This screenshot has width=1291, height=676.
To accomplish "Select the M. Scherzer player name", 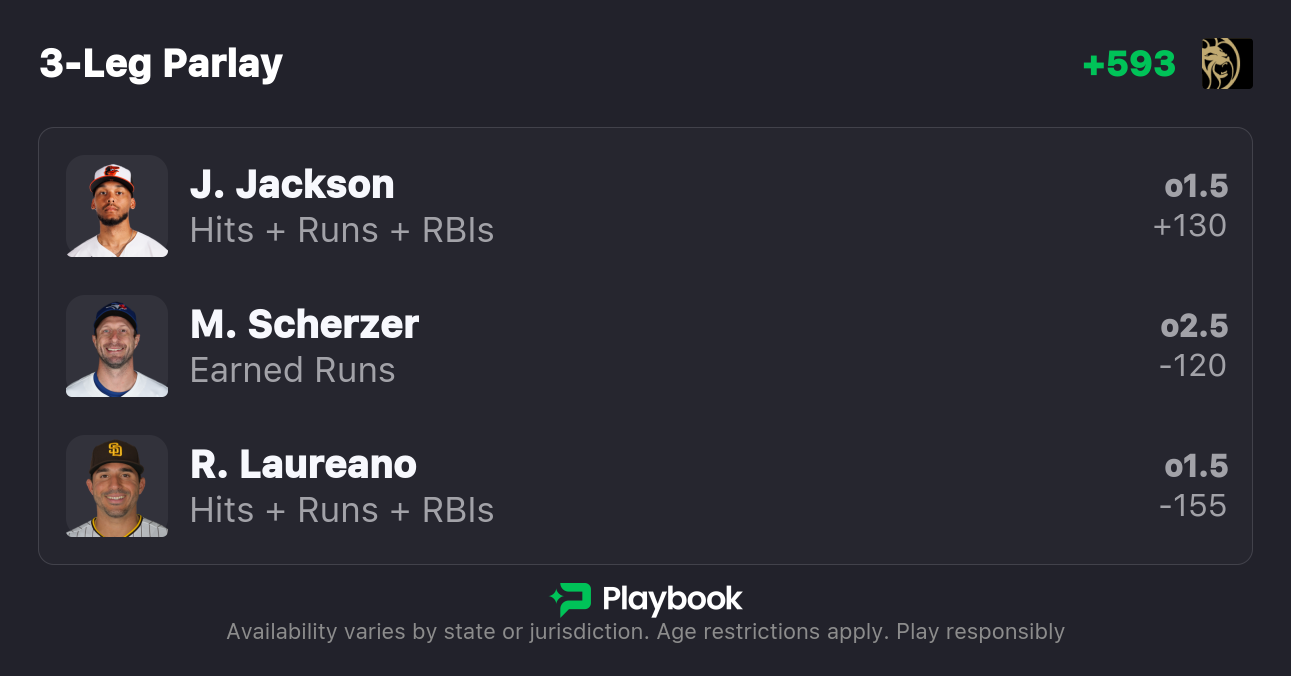I will [304, 324].
